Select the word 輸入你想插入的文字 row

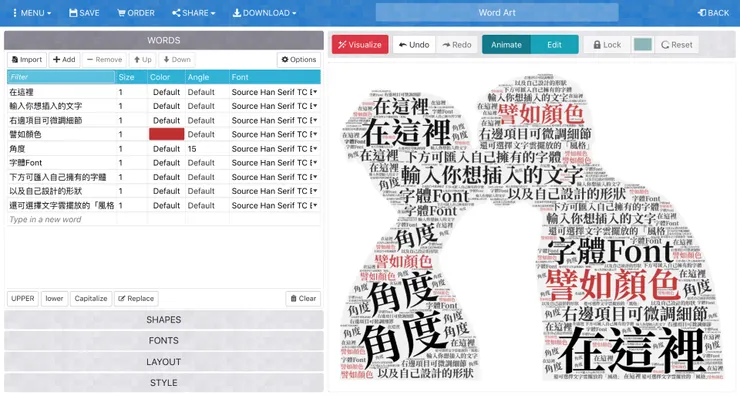point(61,106)
